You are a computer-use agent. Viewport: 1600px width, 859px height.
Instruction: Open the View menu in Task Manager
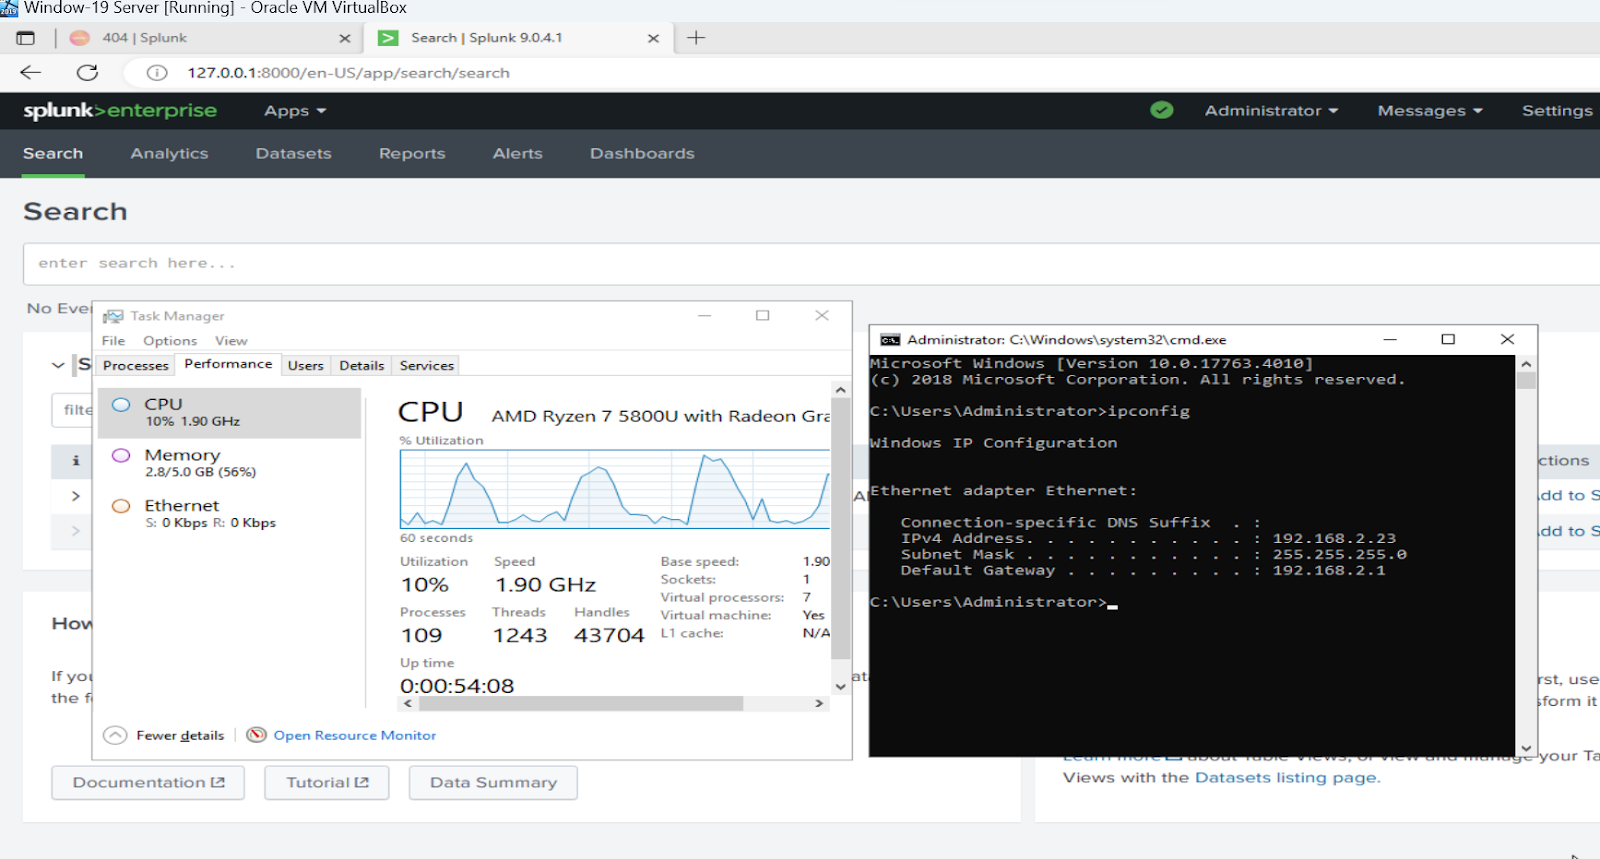[x=231, y=341]
